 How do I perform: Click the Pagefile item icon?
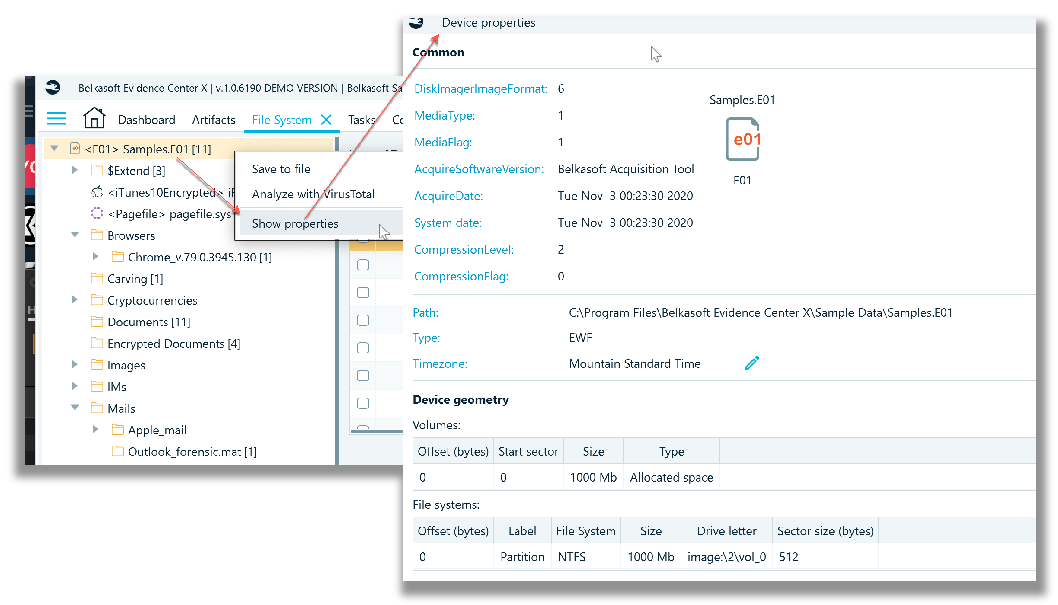pyautogui.click(x=97, y=214)
